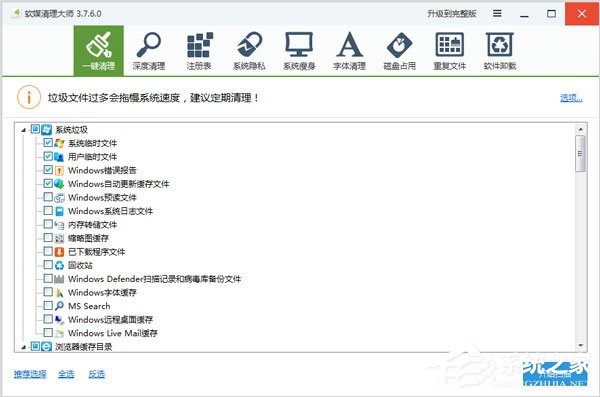Click the Windows Defender wall icon
Image resolution: width=600 pixels, height=397 pixels.
click(x=59, y=279)
